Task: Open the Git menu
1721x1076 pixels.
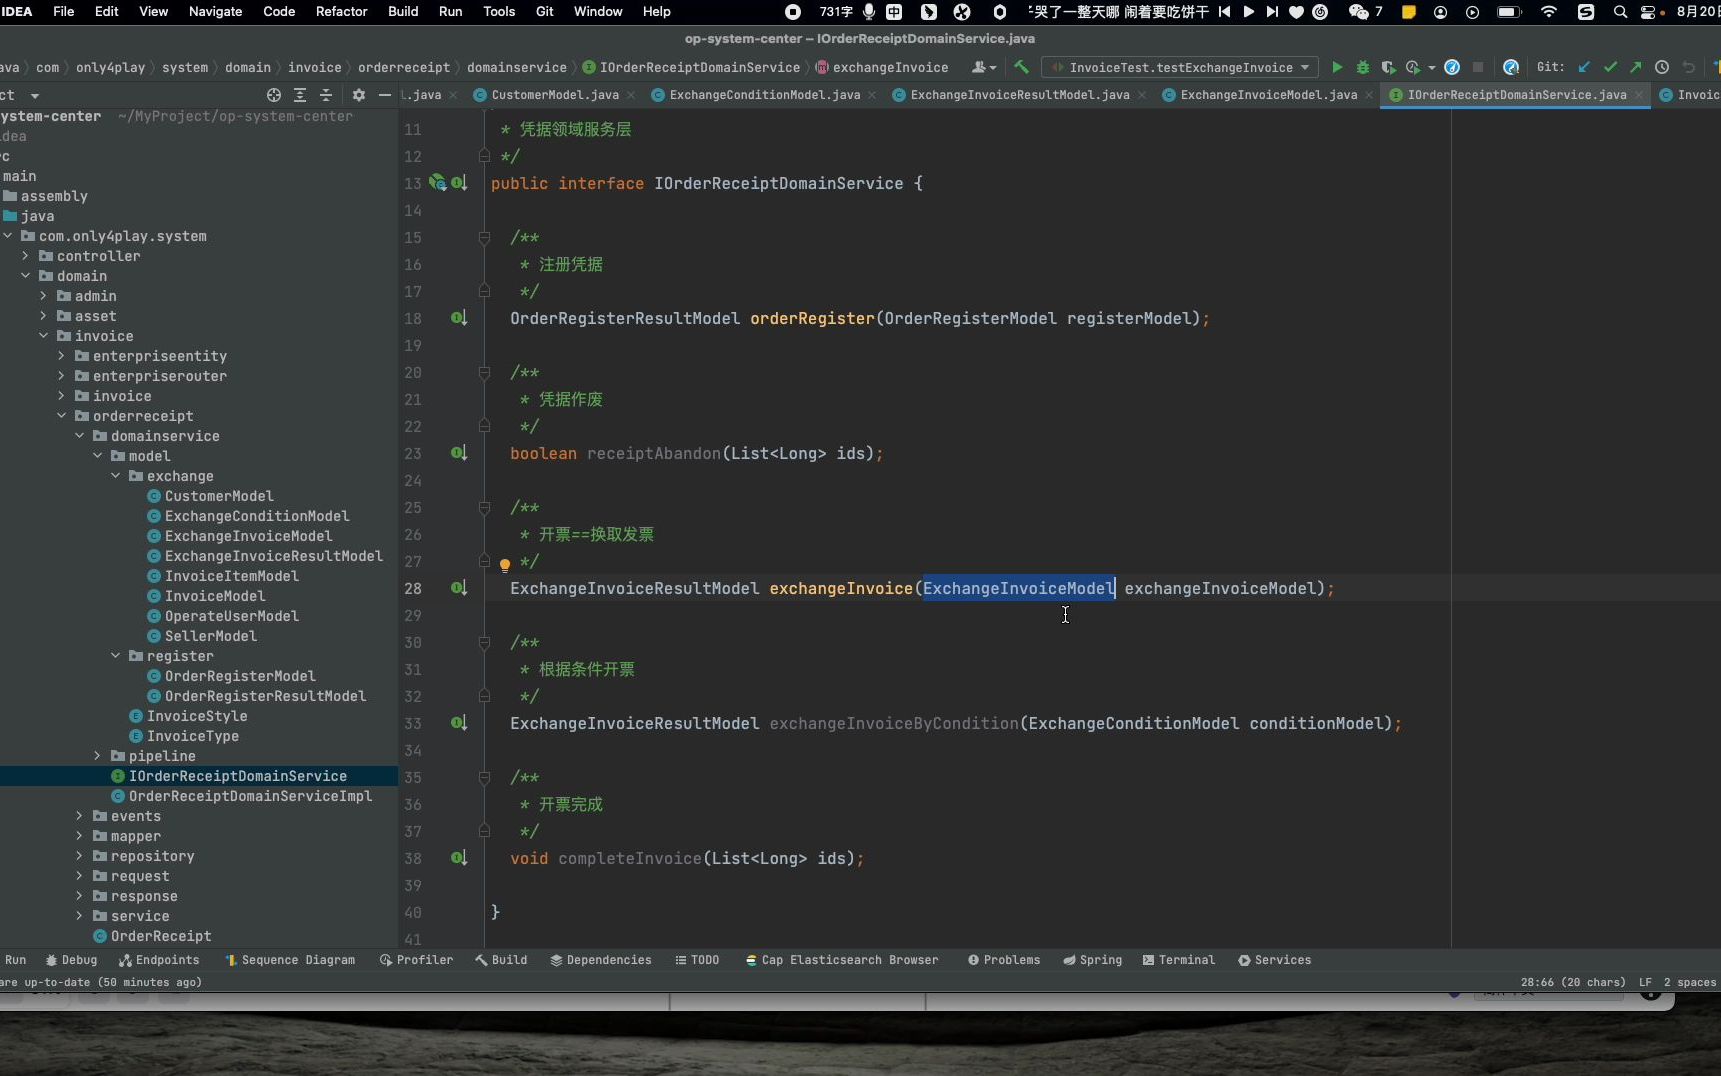Action: [545, 12]
